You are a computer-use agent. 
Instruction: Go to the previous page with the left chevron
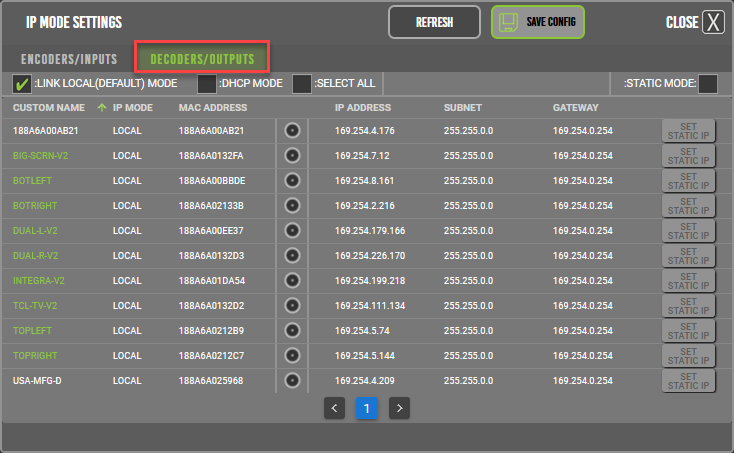pos(335,408)
